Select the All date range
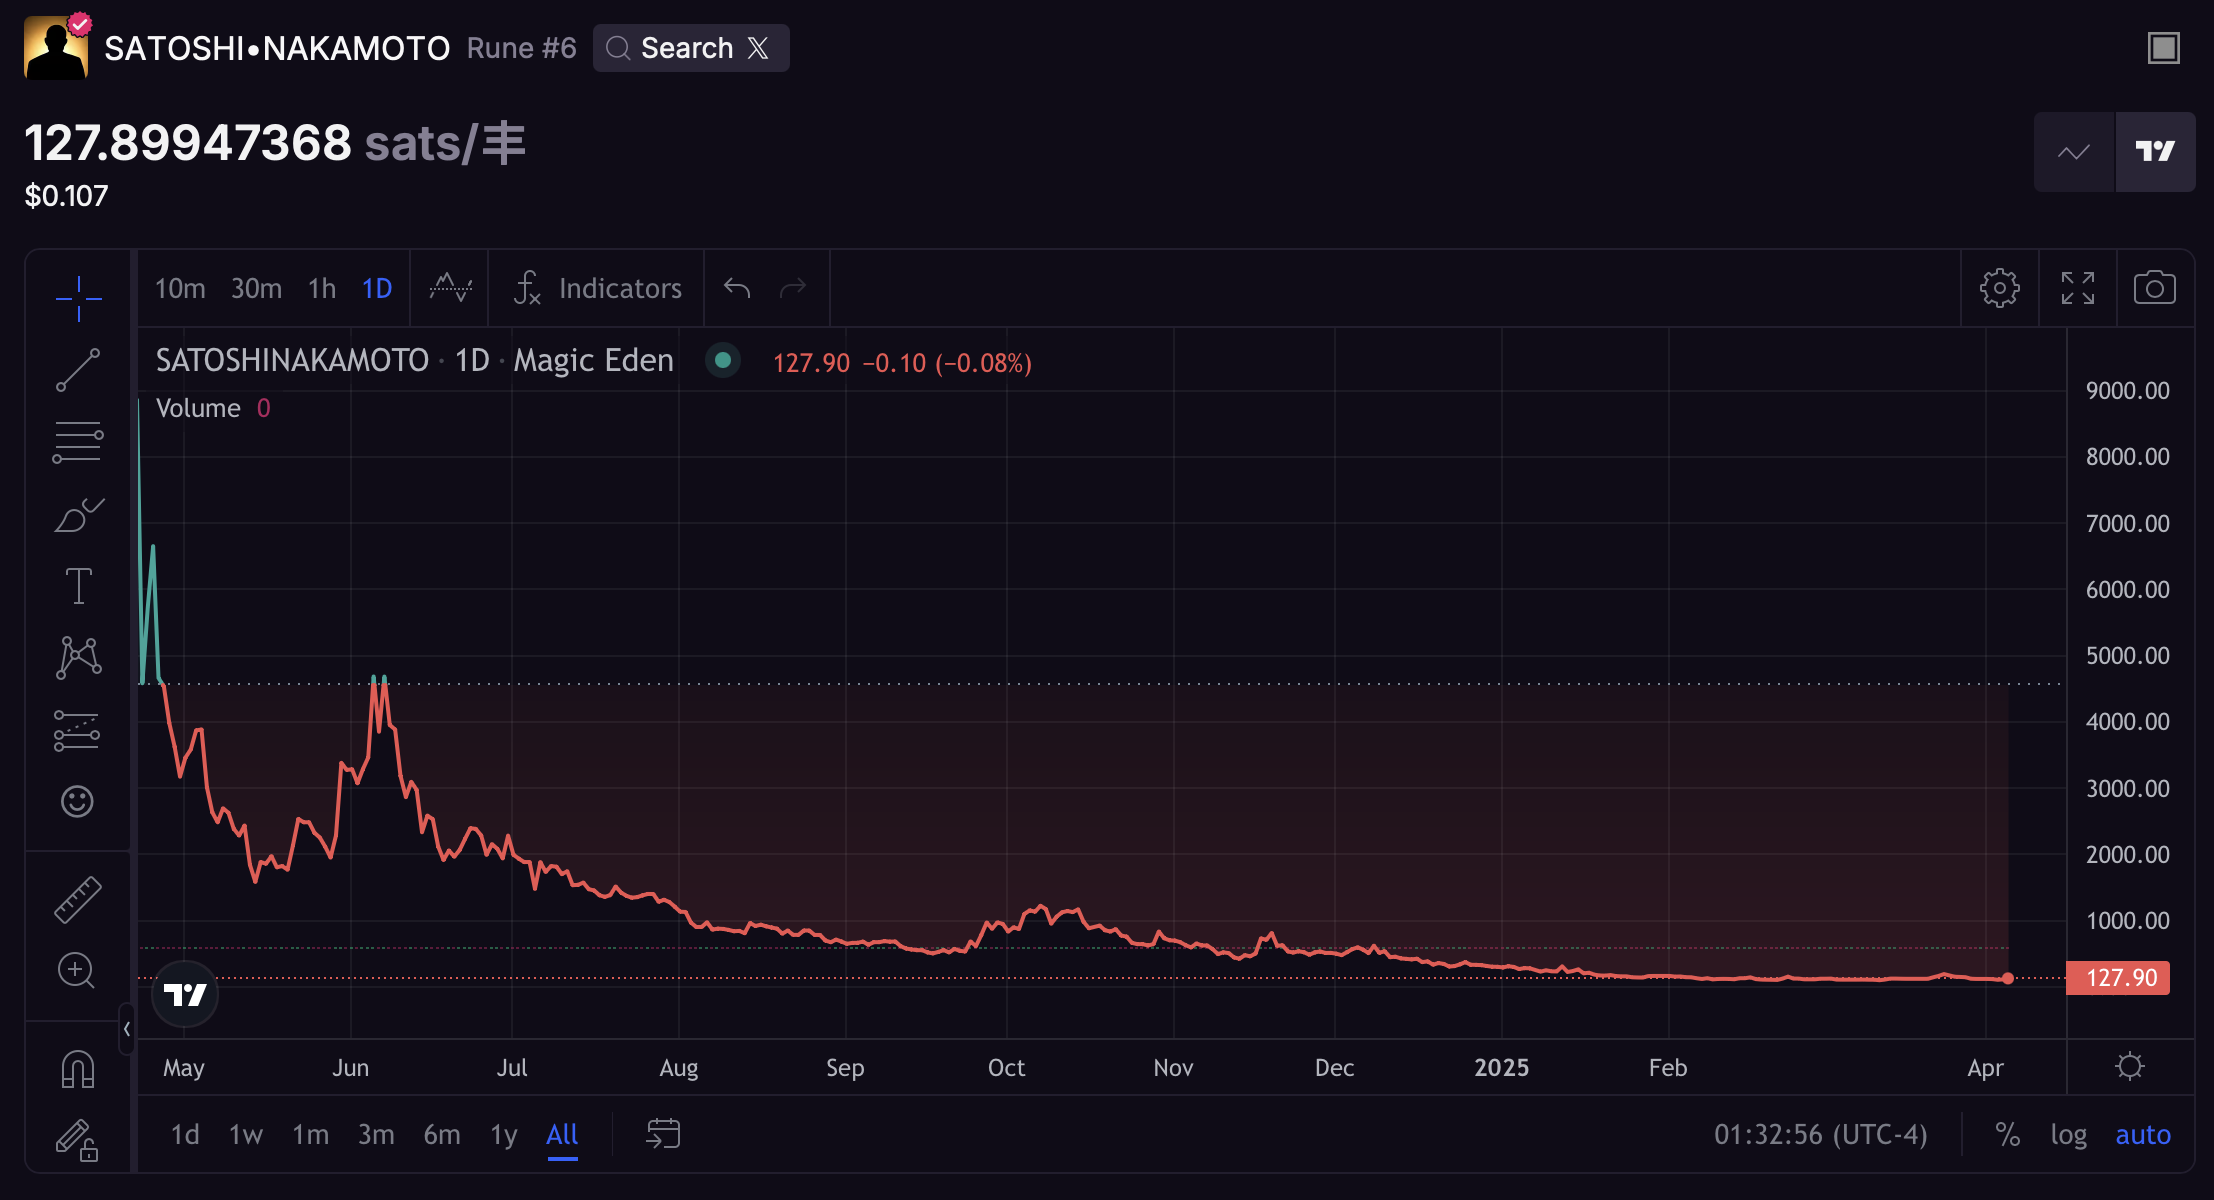 click(x=562, y=1134)
